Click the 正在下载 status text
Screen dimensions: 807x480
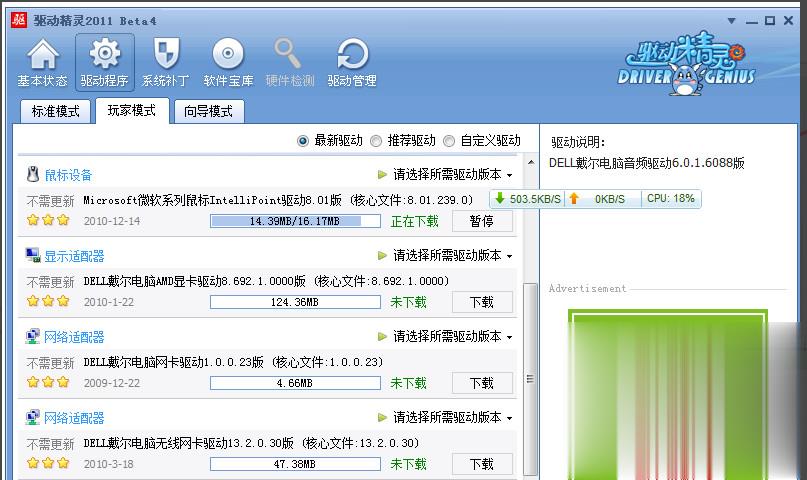414,221
